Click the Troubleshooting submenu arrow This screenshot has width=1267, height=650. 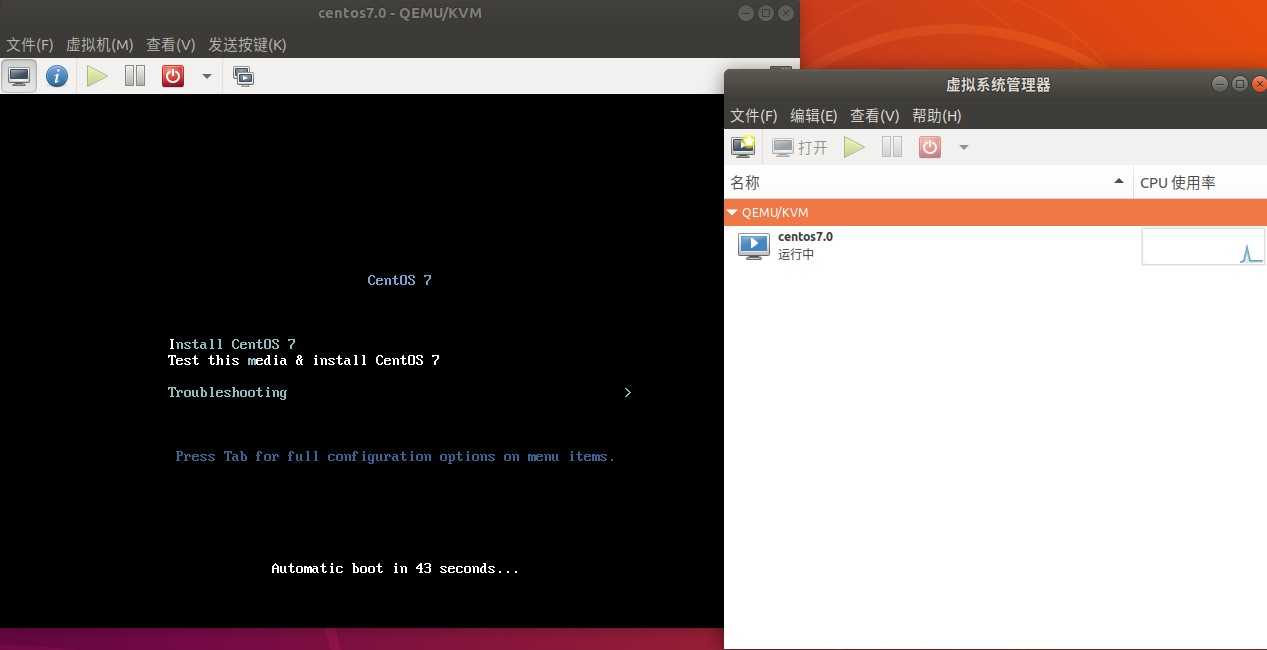tap(628, 392)
